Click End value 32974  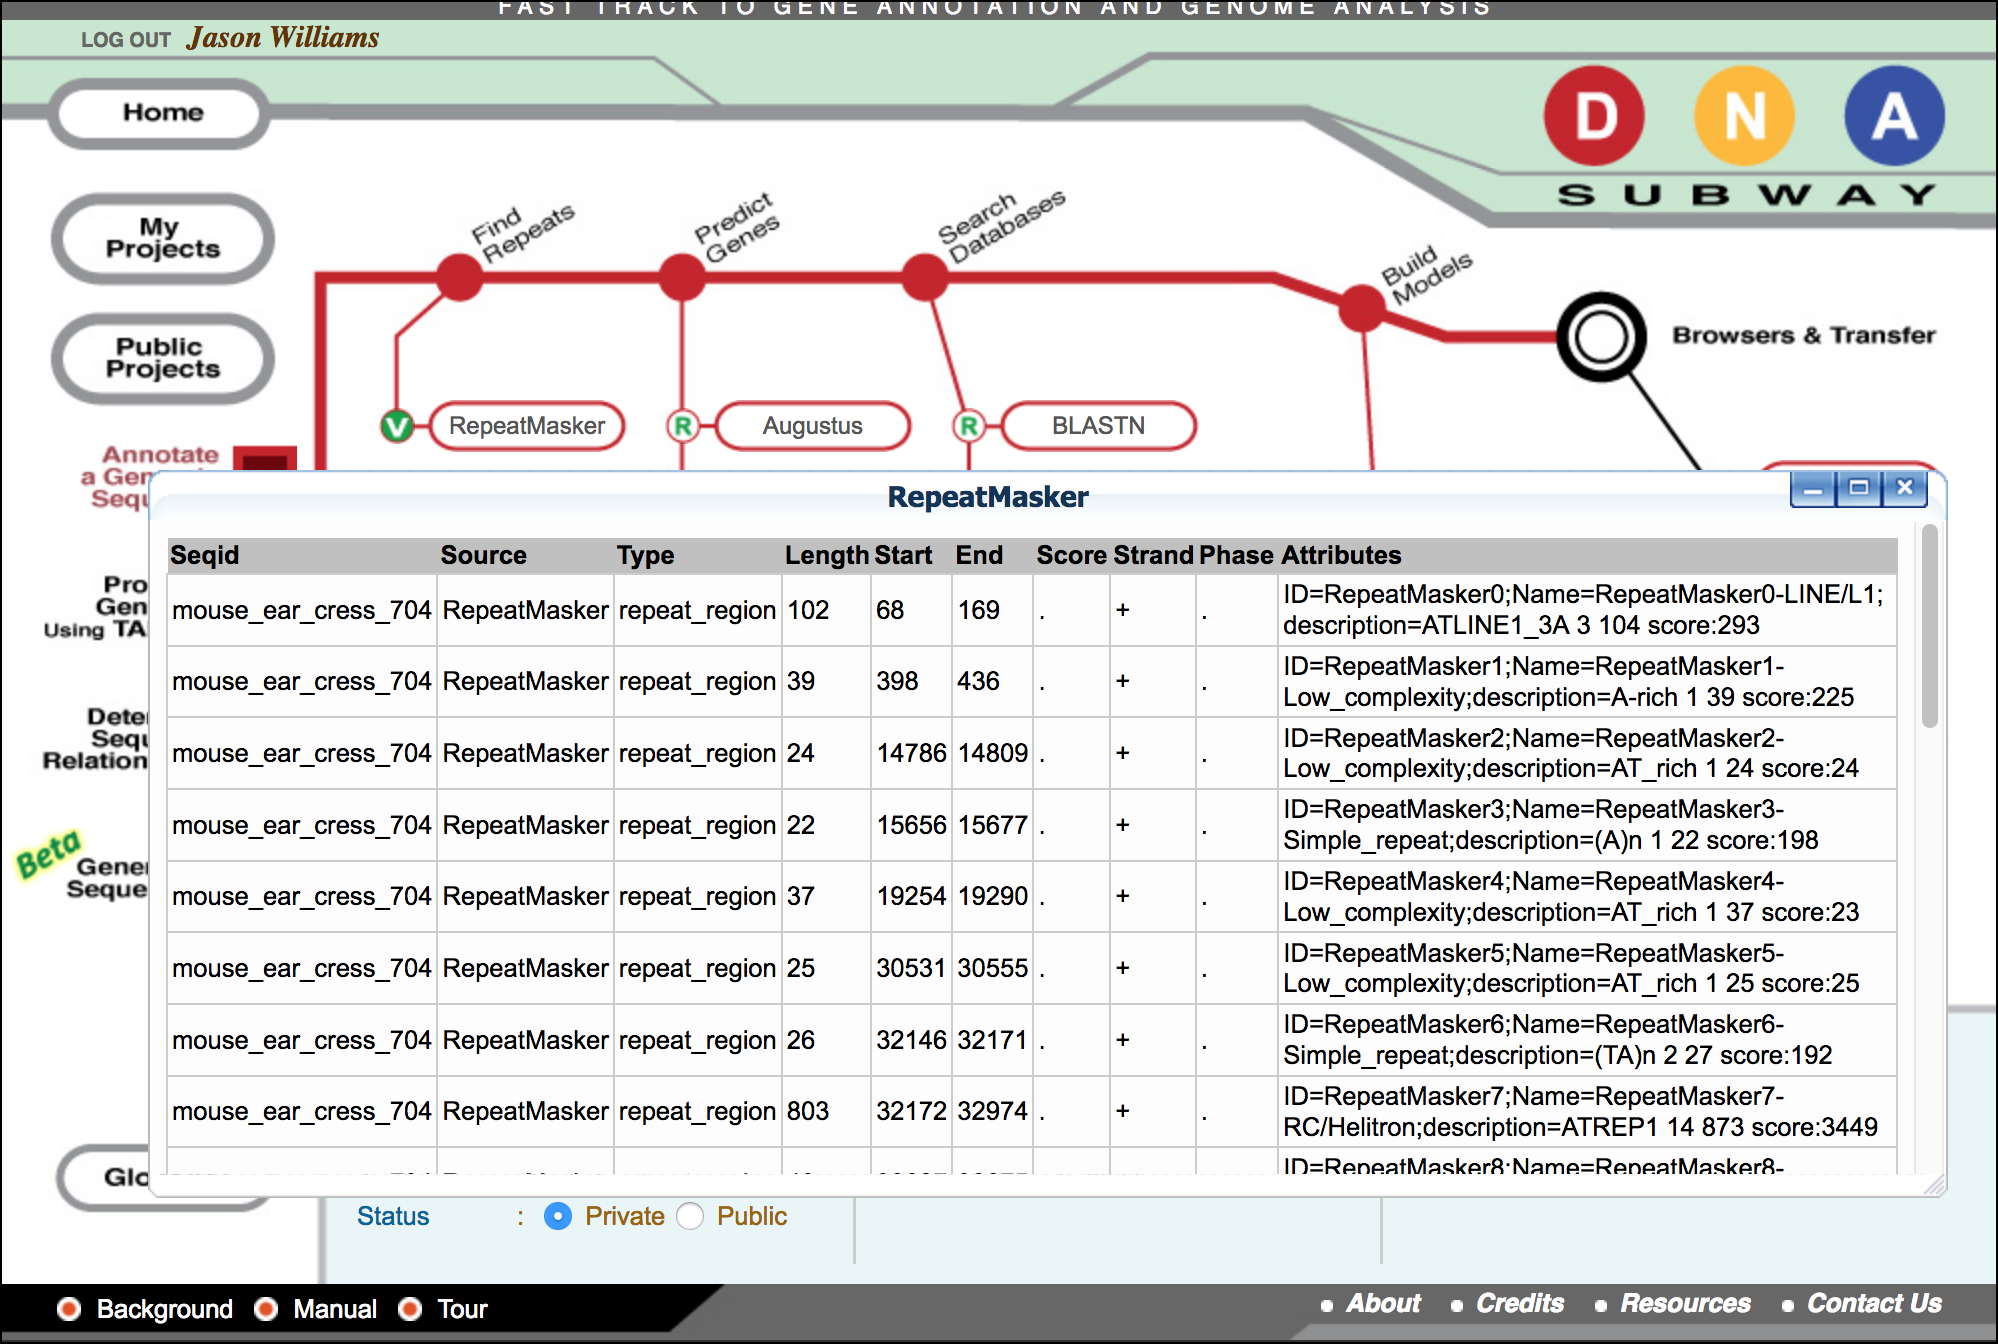[992, 1111]
